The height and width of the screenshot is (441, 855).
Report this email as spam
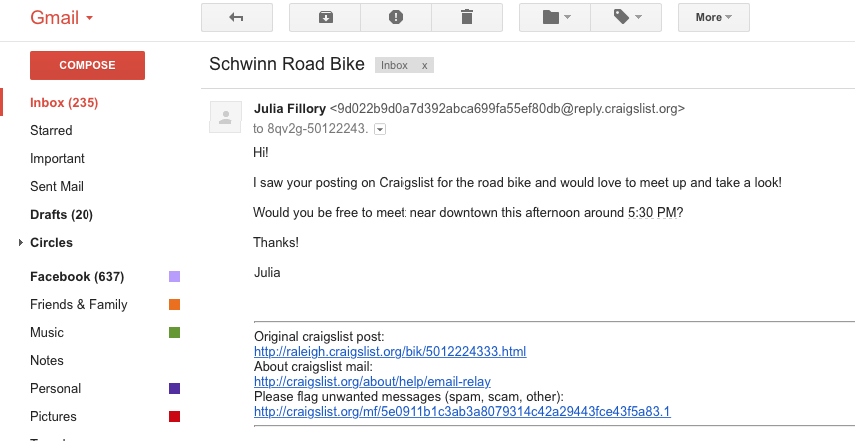tap(395, 17)
